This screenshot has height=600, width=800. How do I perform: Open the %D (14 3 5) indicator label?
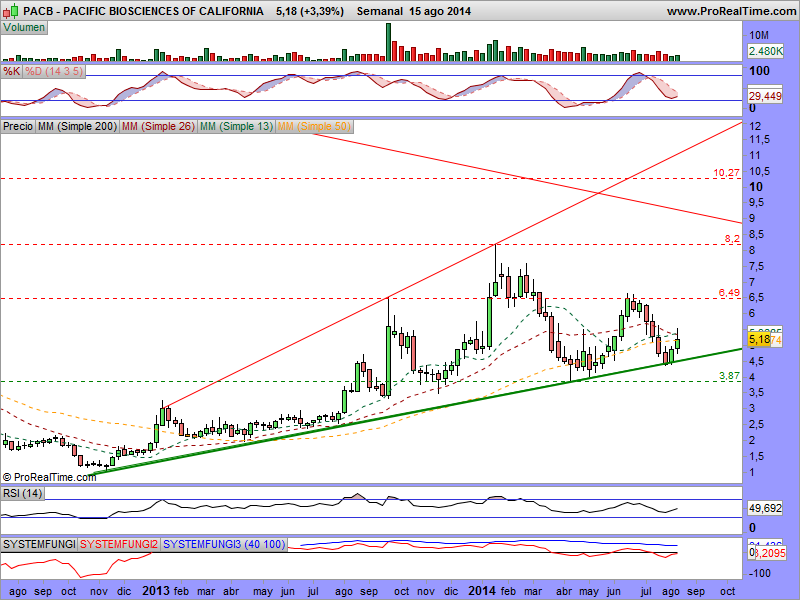click(x=54, y=71)
